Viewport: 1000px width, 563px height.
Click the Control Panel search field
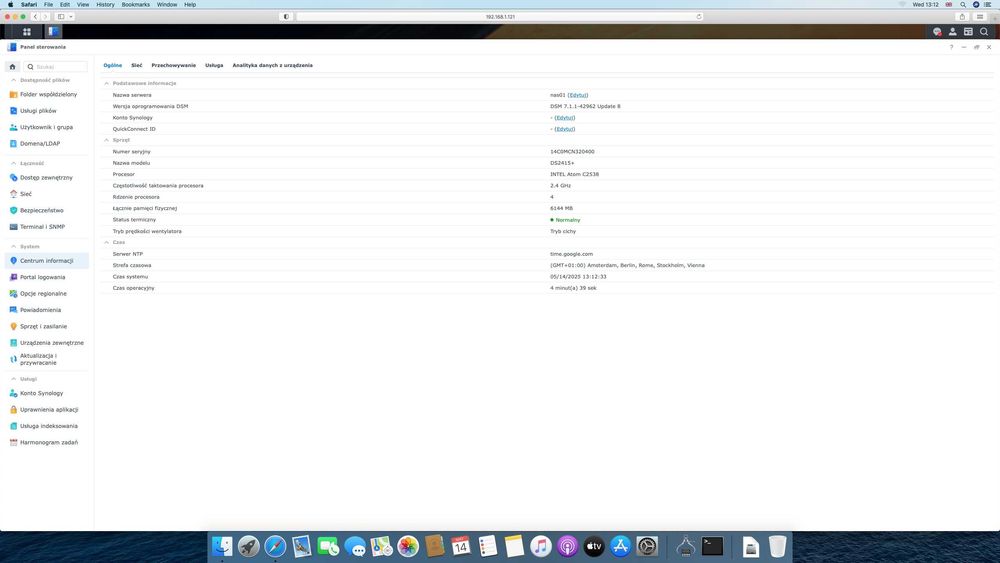(55, 66)
